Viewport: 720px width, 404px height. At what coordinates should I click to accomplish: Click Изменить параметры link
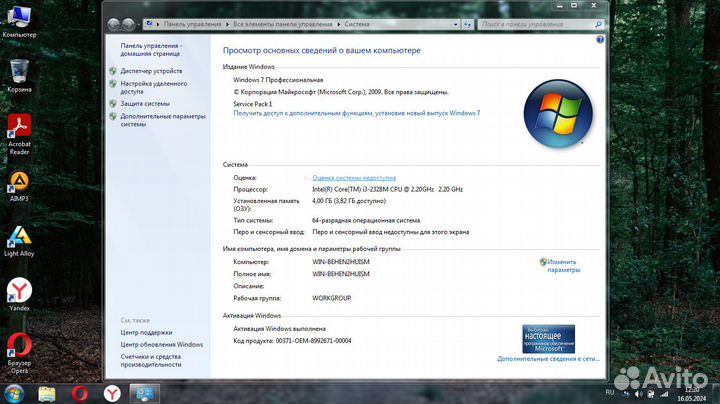point(563,266)
